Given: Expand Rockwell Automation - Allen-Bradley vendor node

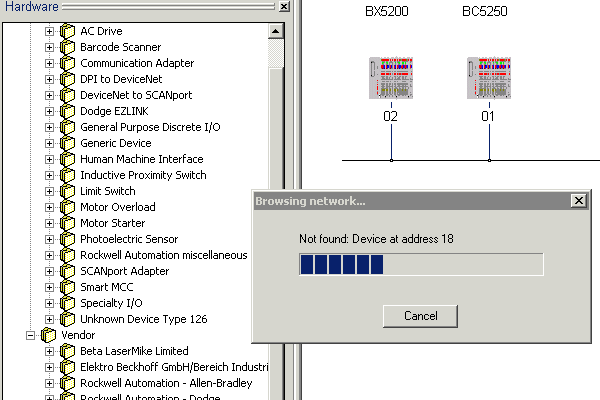Looking at the screenshot, I should click(x=49, y=383).
